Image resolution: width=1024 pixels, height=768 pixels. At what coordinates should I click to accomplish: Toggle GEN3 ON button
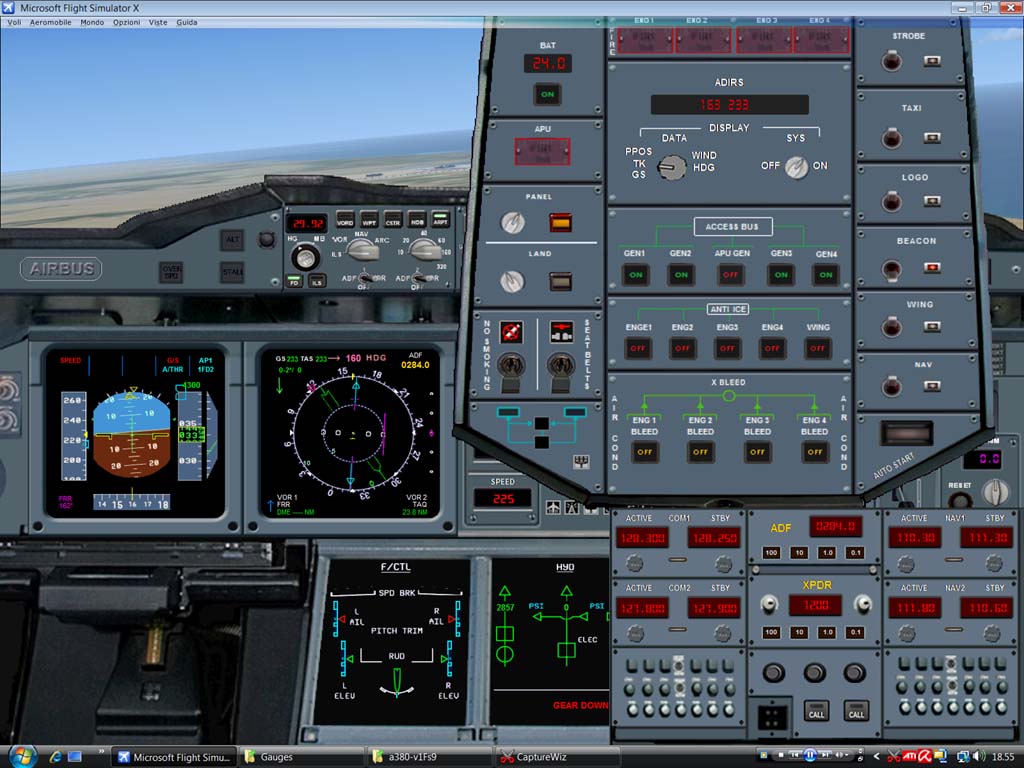[781, 275]
